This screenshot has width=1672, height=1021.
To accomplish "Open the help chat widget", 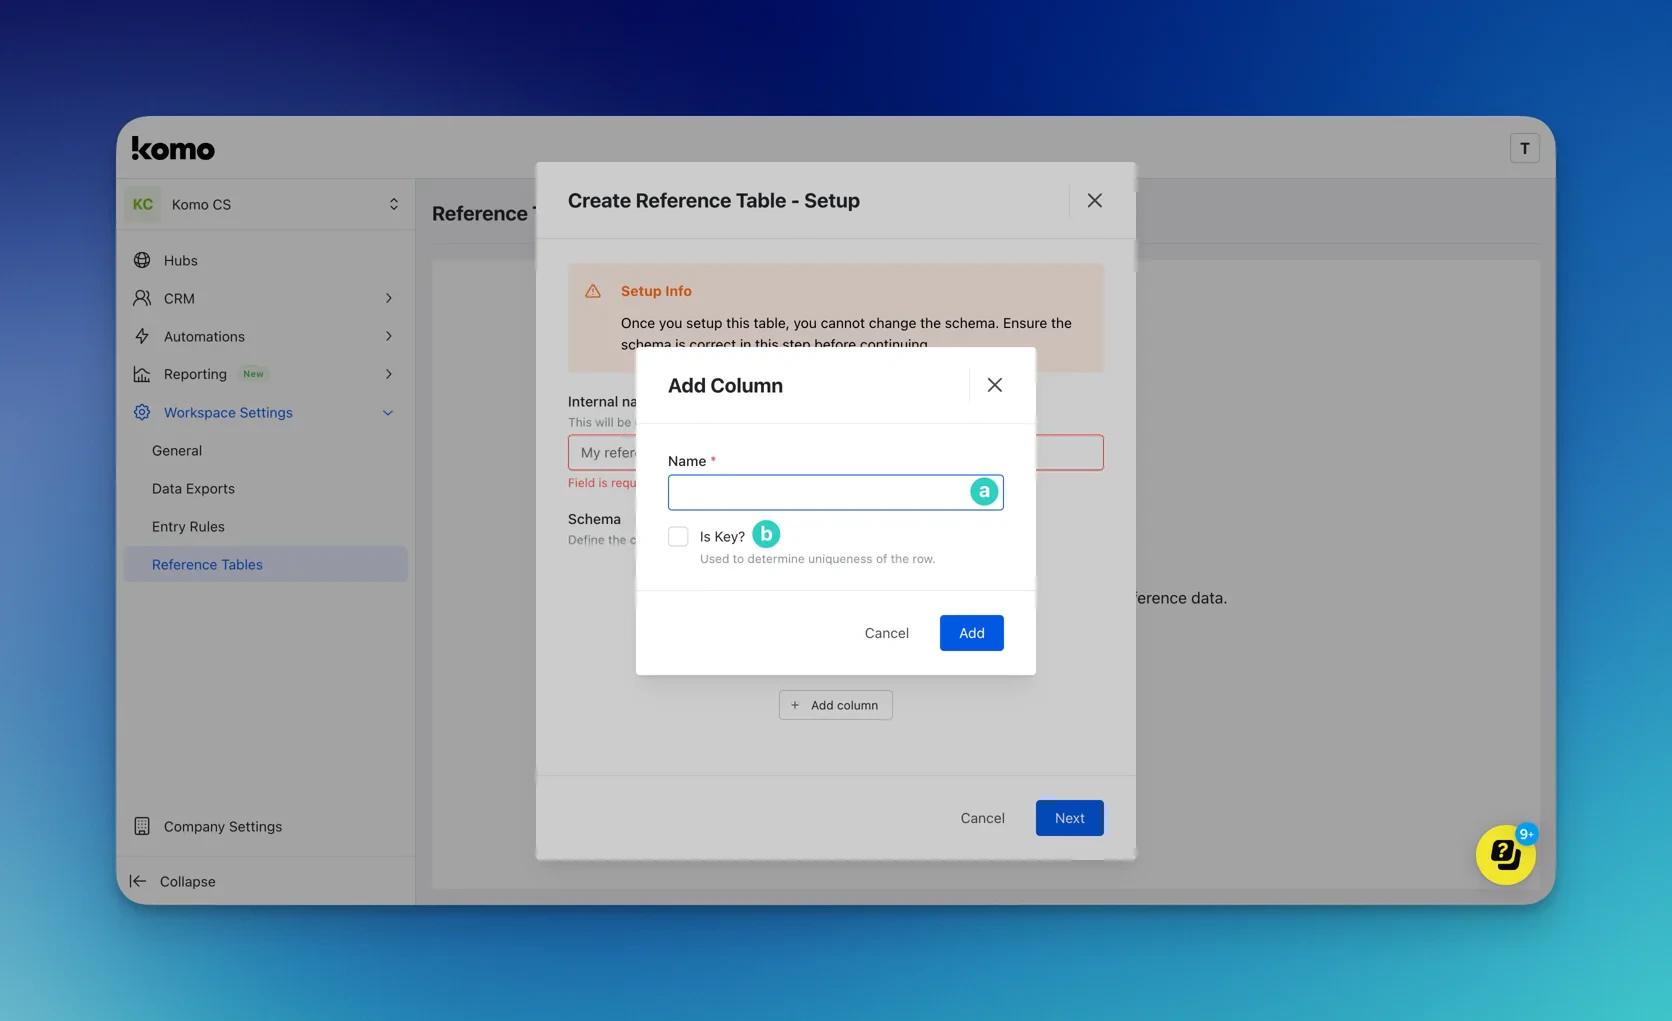I will (x=1505, y=855).
